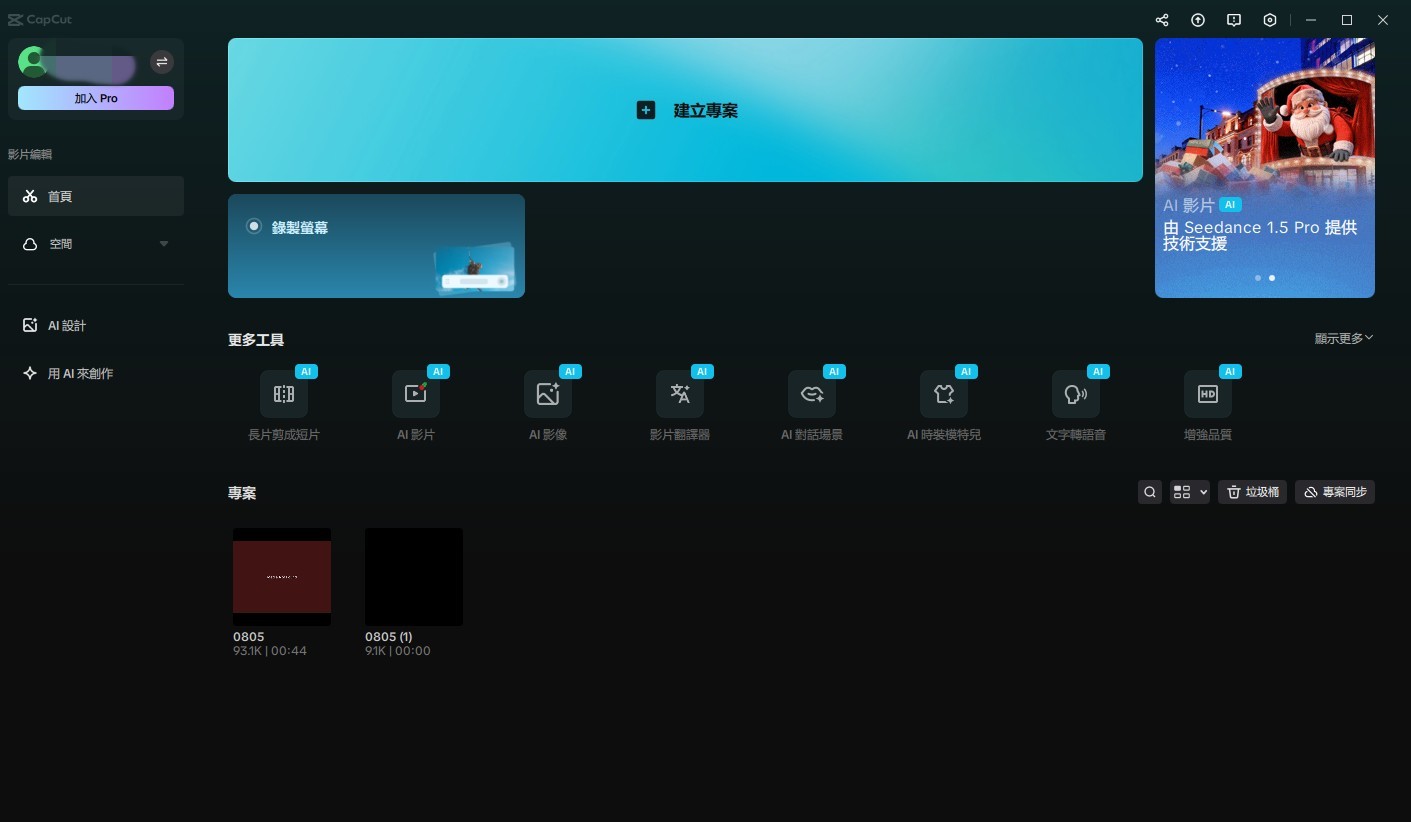Open the feedback message icon

(x=1234, y=20)
